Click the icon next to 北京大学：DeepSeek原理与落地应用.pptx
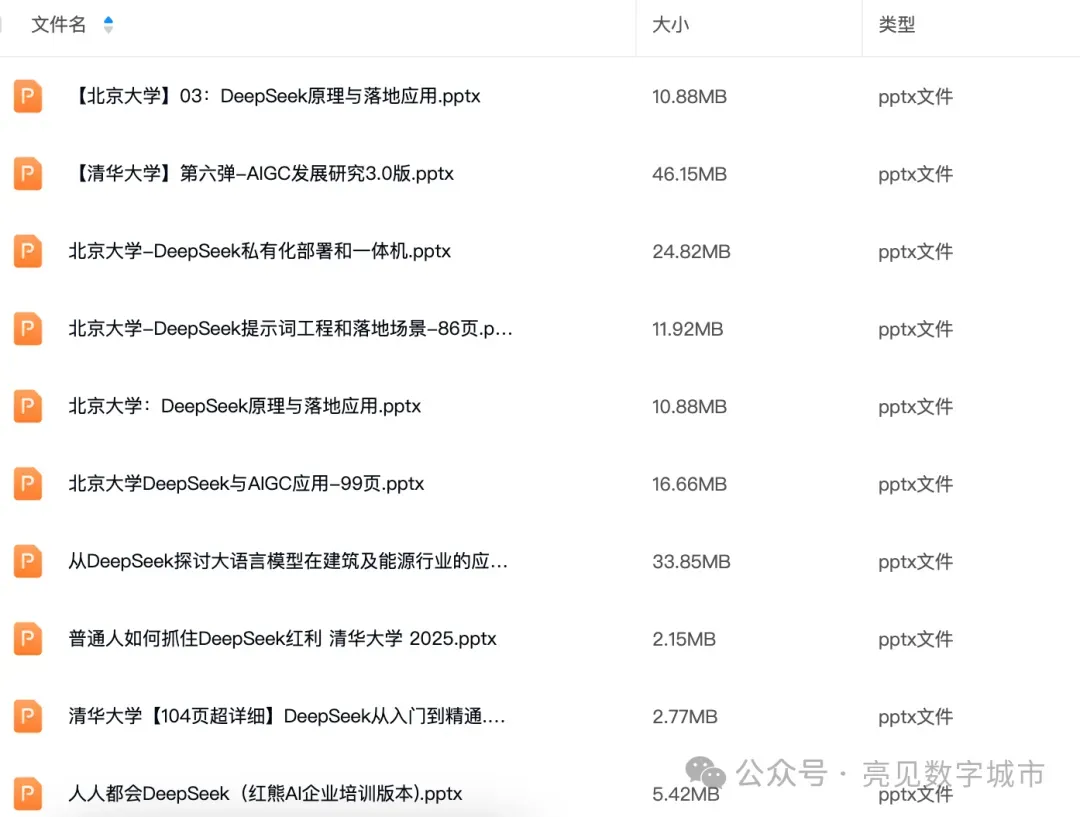Viewport: 1080px width, 817px height. [x=28, y=406]
